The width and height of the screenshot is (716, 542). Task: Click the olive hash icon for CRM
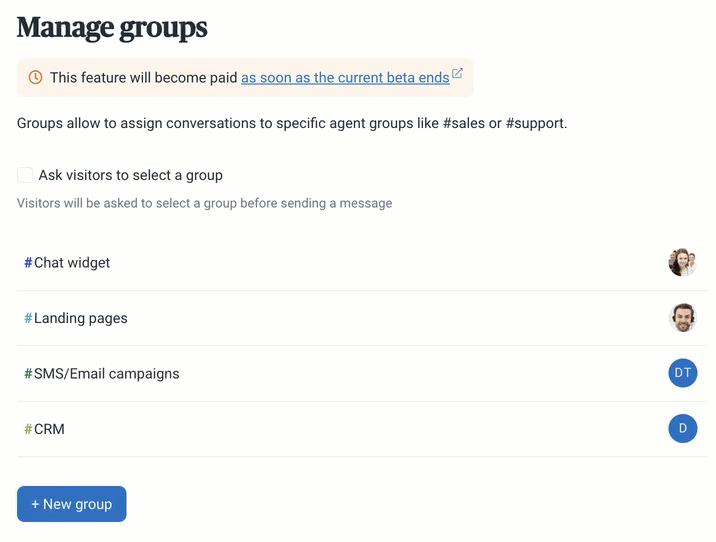coord(28,429)
